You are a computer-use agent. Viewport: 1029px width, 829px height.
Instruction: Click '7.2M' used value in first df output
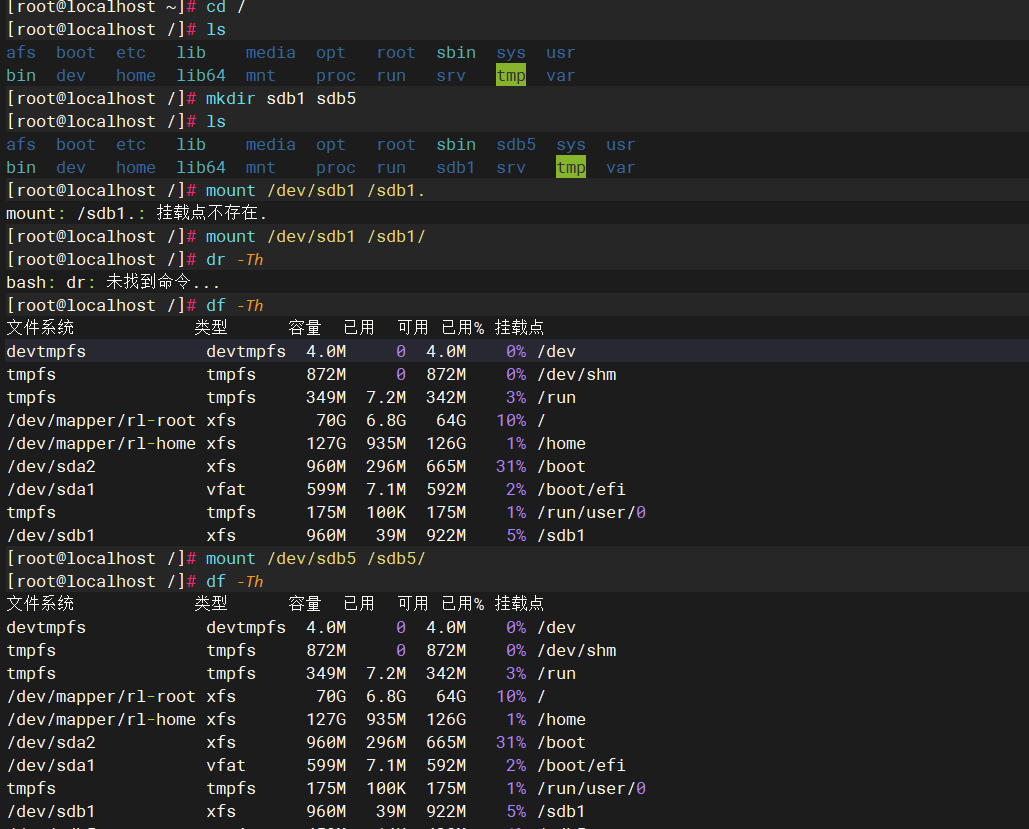[386, 398]
